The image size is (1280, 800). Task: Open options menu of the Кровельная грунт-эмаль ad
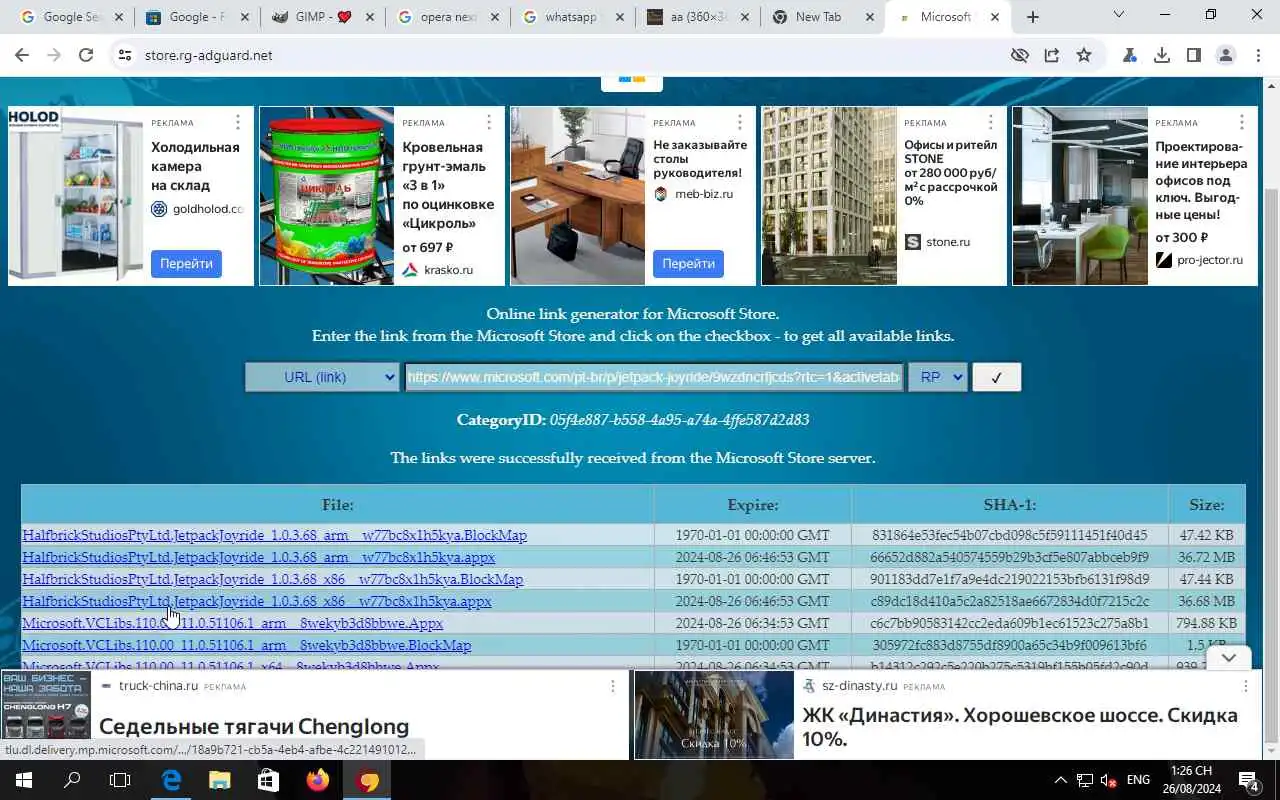(488, 122)
